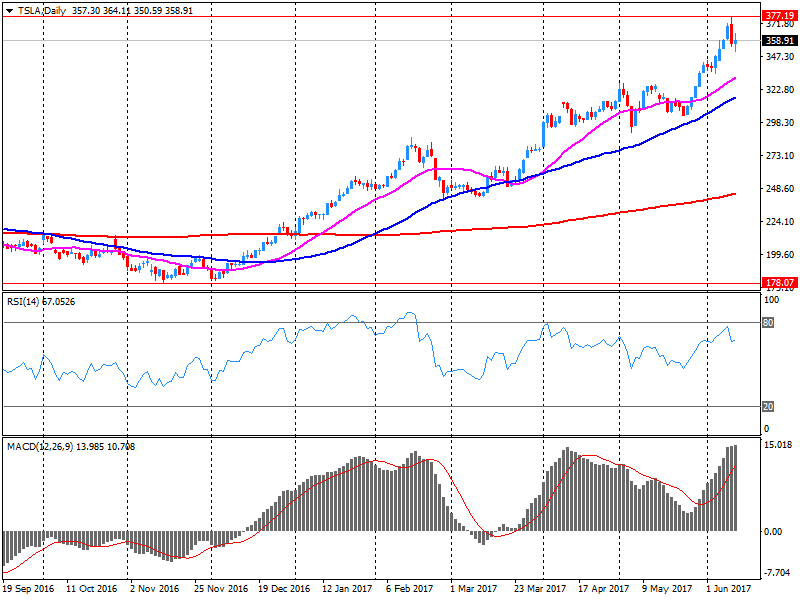Image resolution: width=800 pixels, height=600 pixels.
Task: Select the 347.30 price axis value
Action: tap(780, 56)
